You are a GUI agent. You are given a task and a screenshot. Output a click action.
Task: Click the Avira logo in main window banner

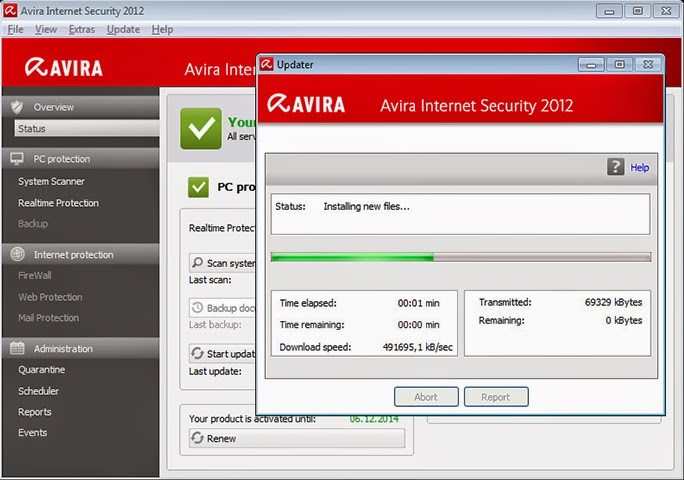coord(64,68)
